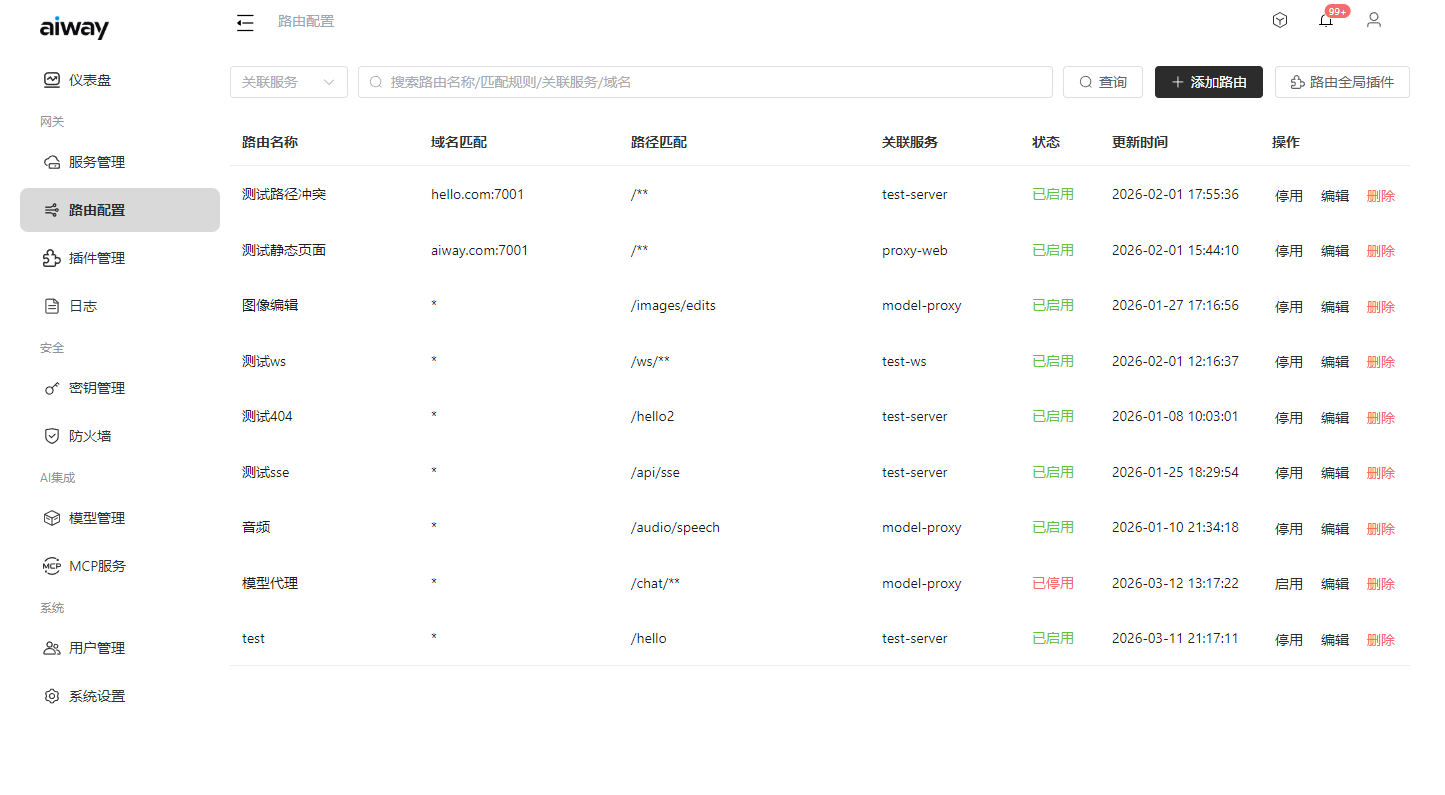Image resolution: width=1445 pixels, height=795 pixels.
Task: Open MCP服务 in the sidebar
Action: point(97,566)
